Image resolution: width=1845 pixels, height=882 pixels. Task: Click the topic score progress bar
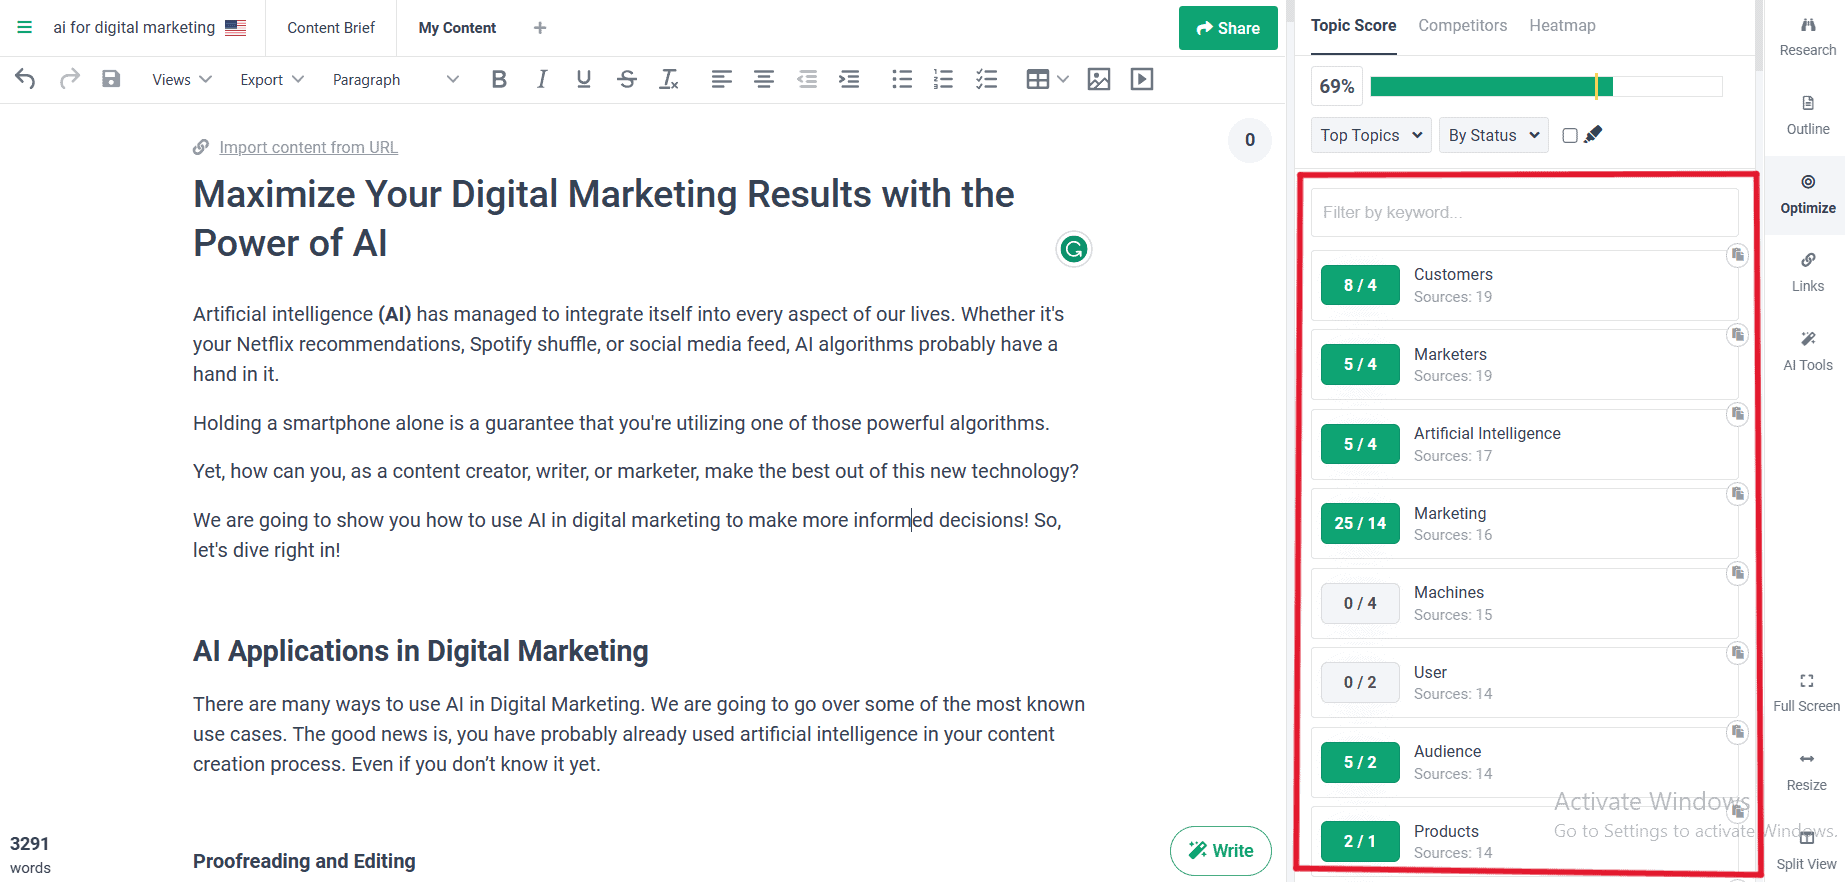point(1546,86)
